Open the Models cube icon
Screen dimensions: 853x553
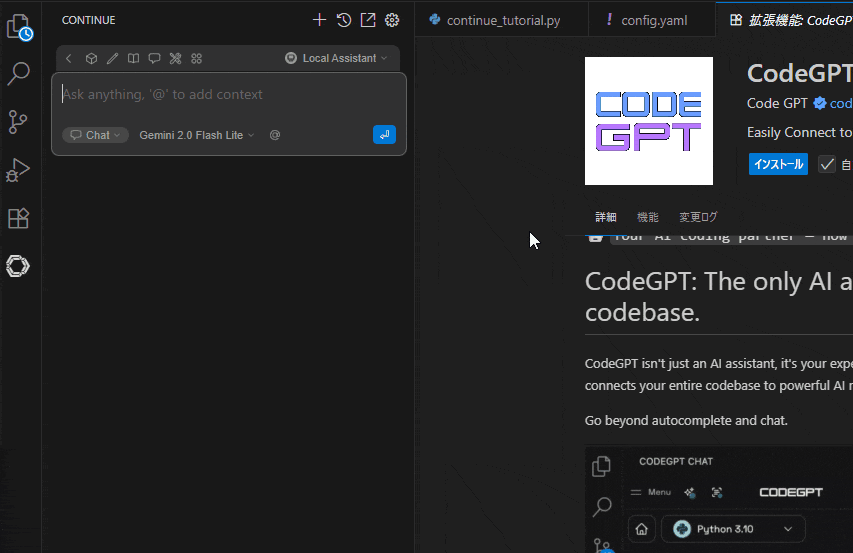91,58
